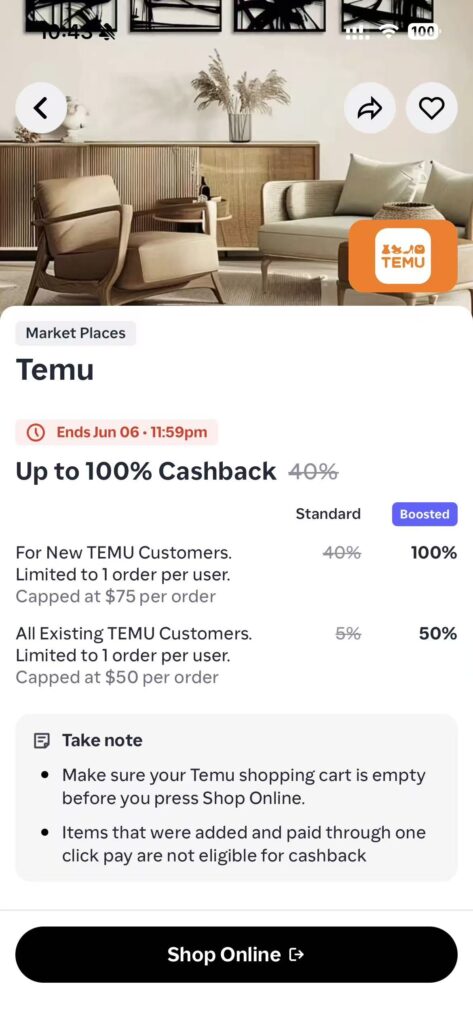
Task: Tap the 100% boosted rate for new customers
Action: [434, 553]
